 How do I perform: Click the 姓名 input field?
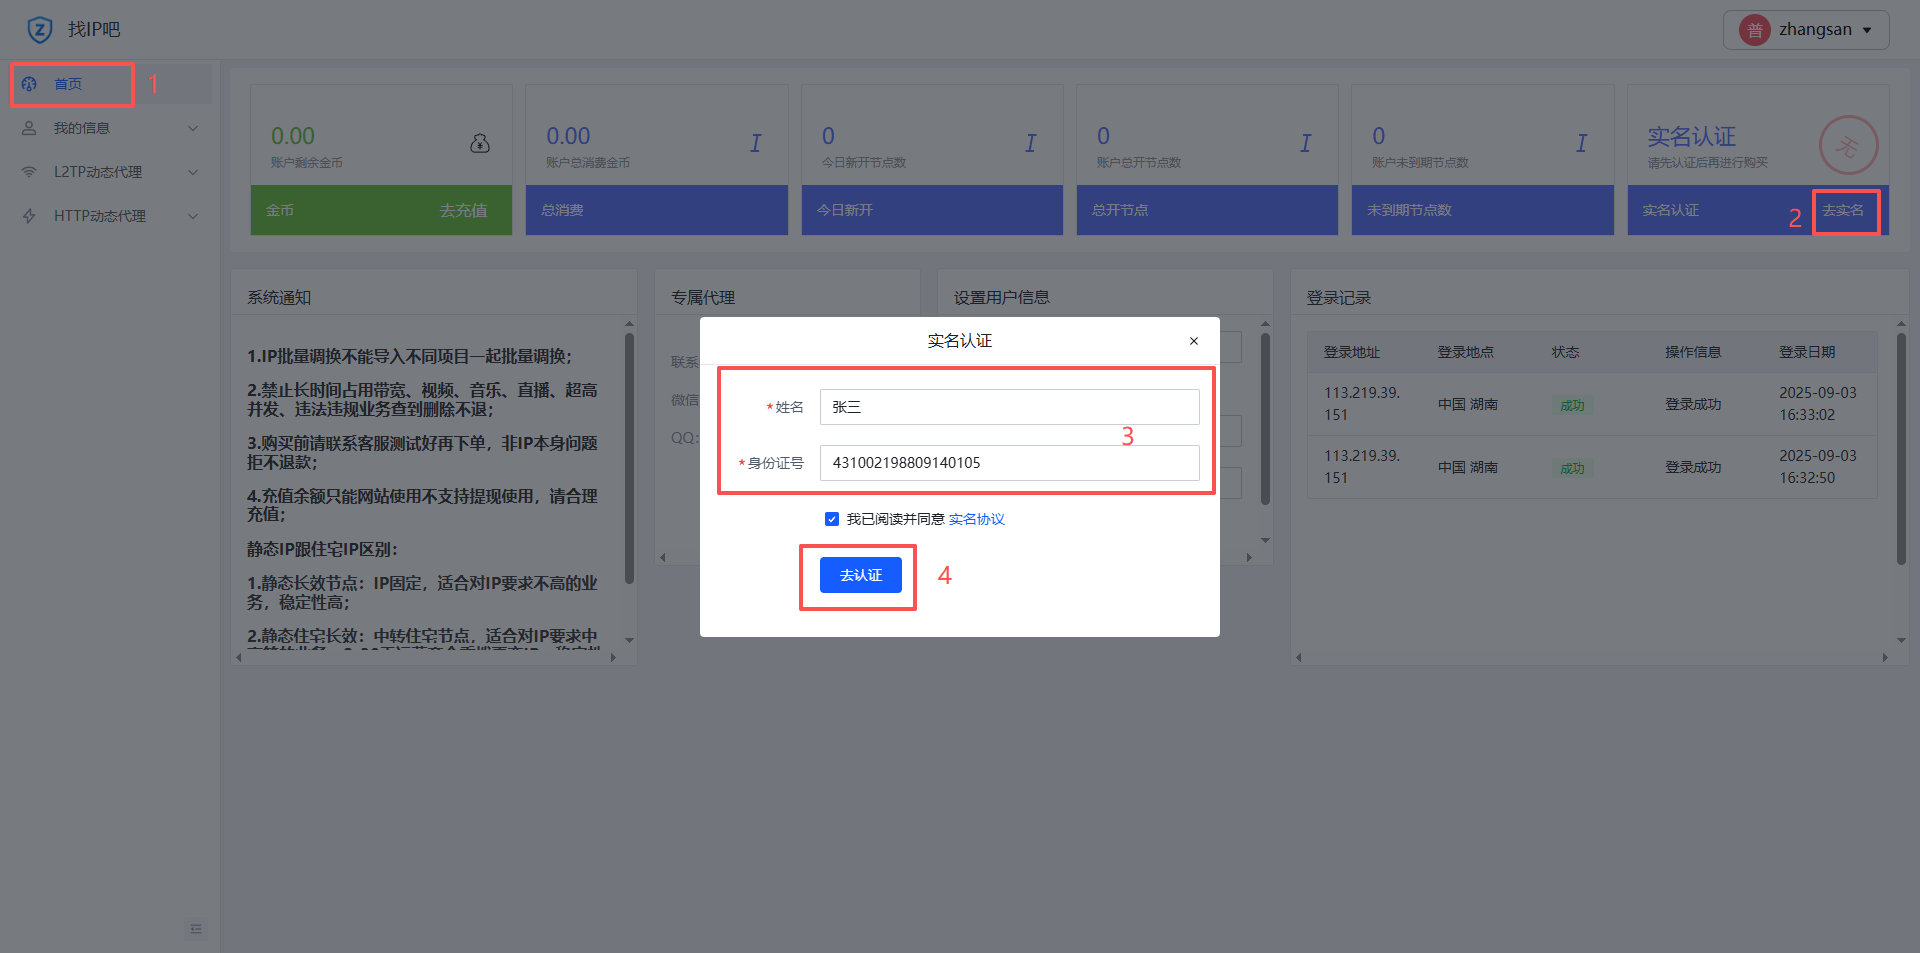point(1010,407)
